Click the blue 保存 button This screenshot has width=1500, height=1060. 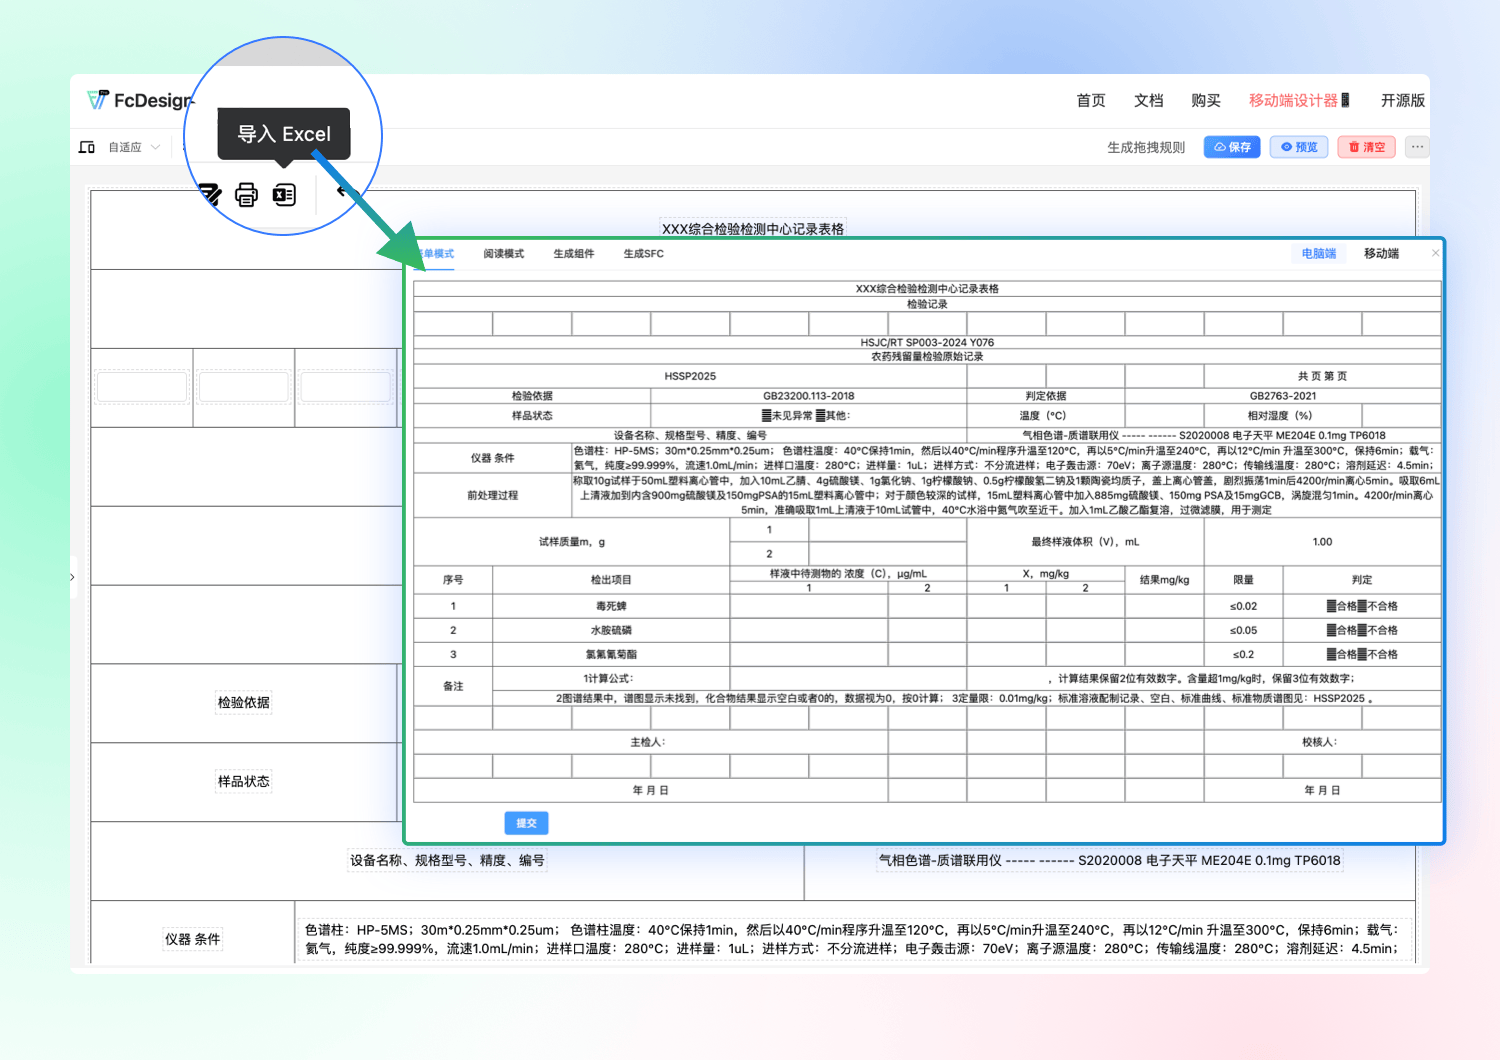coord(1232,147)
